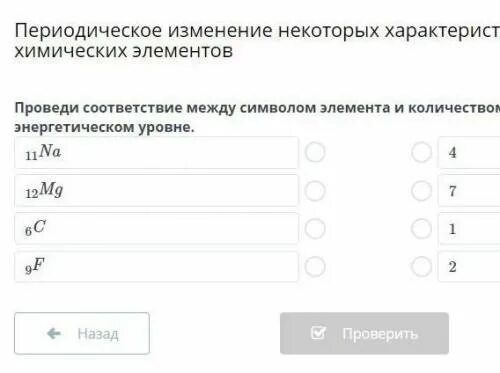Click the answer box with number 4
The height and width of the screenshot is (373, 500).
point(469,153)
